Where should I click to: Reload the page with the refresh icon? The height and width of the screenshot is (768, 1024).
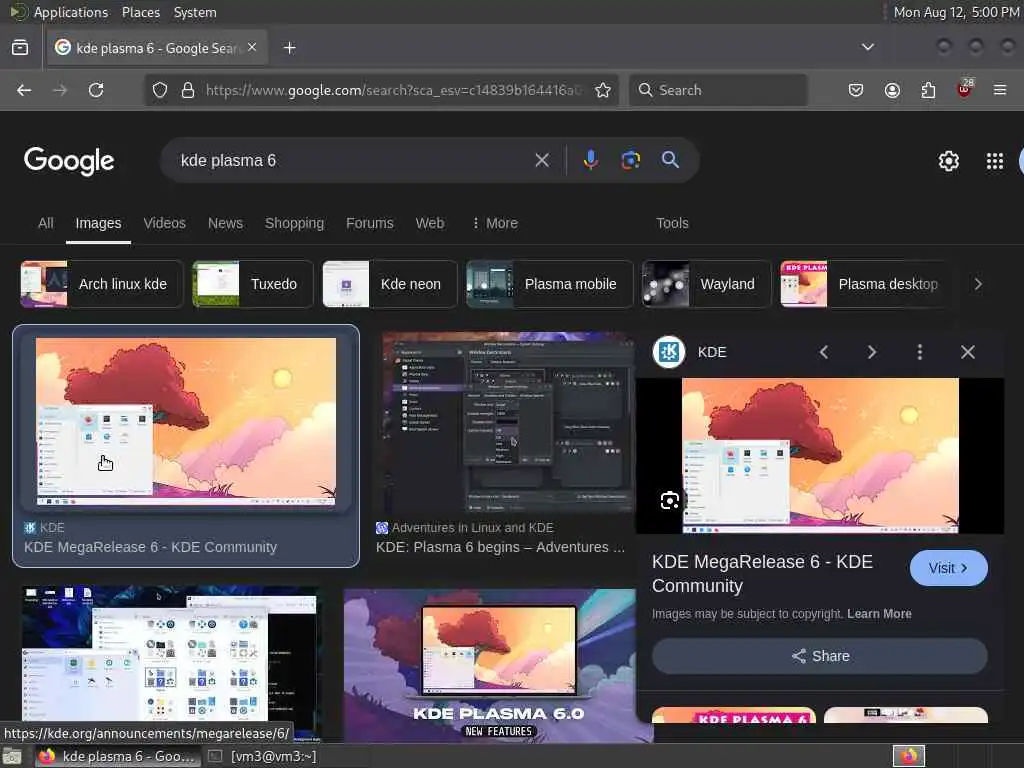(96, 90)
